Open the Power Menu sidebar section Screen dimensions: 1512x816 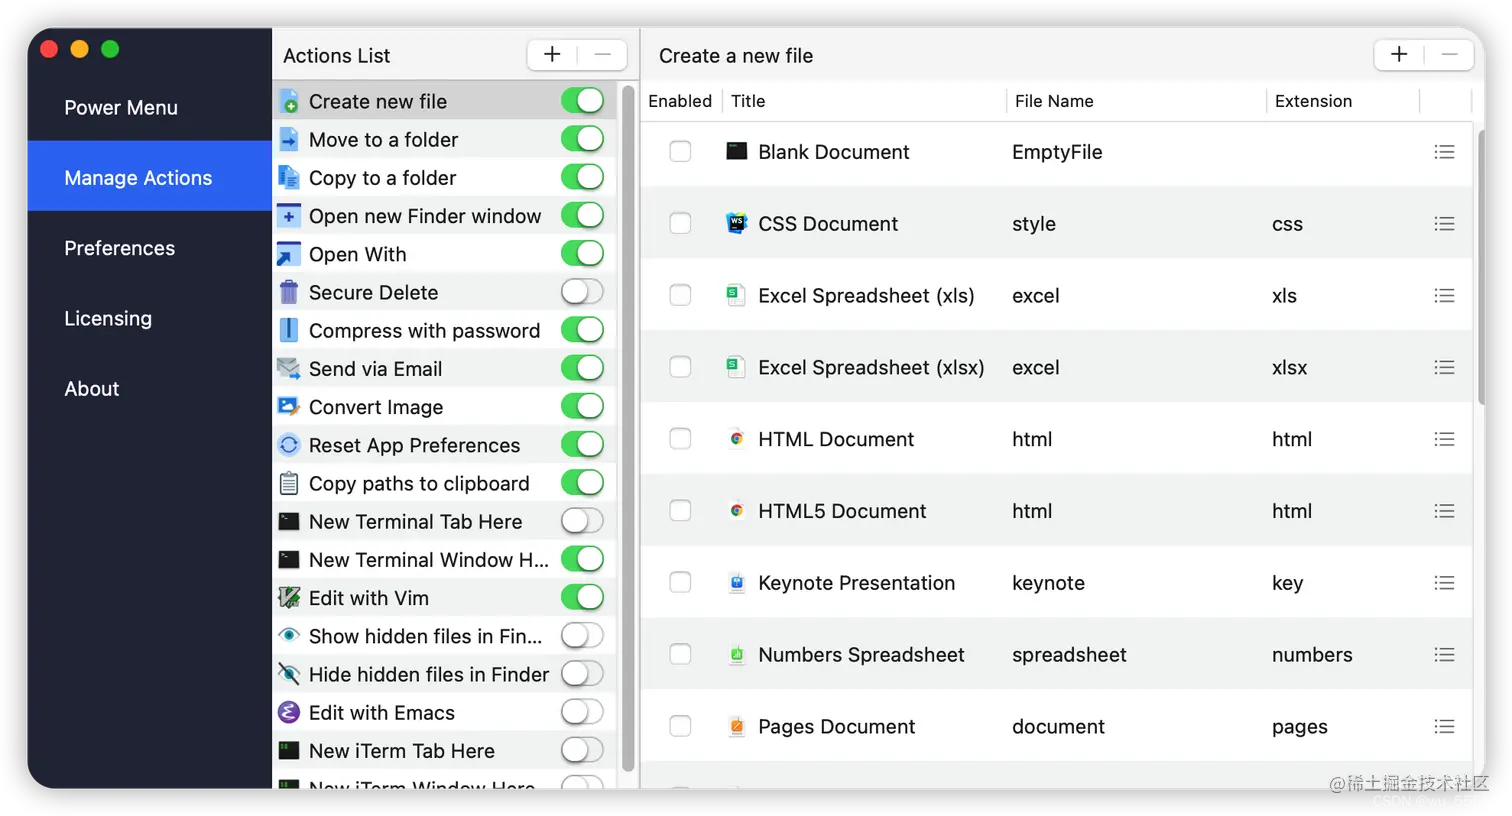(x=149, y=107)
